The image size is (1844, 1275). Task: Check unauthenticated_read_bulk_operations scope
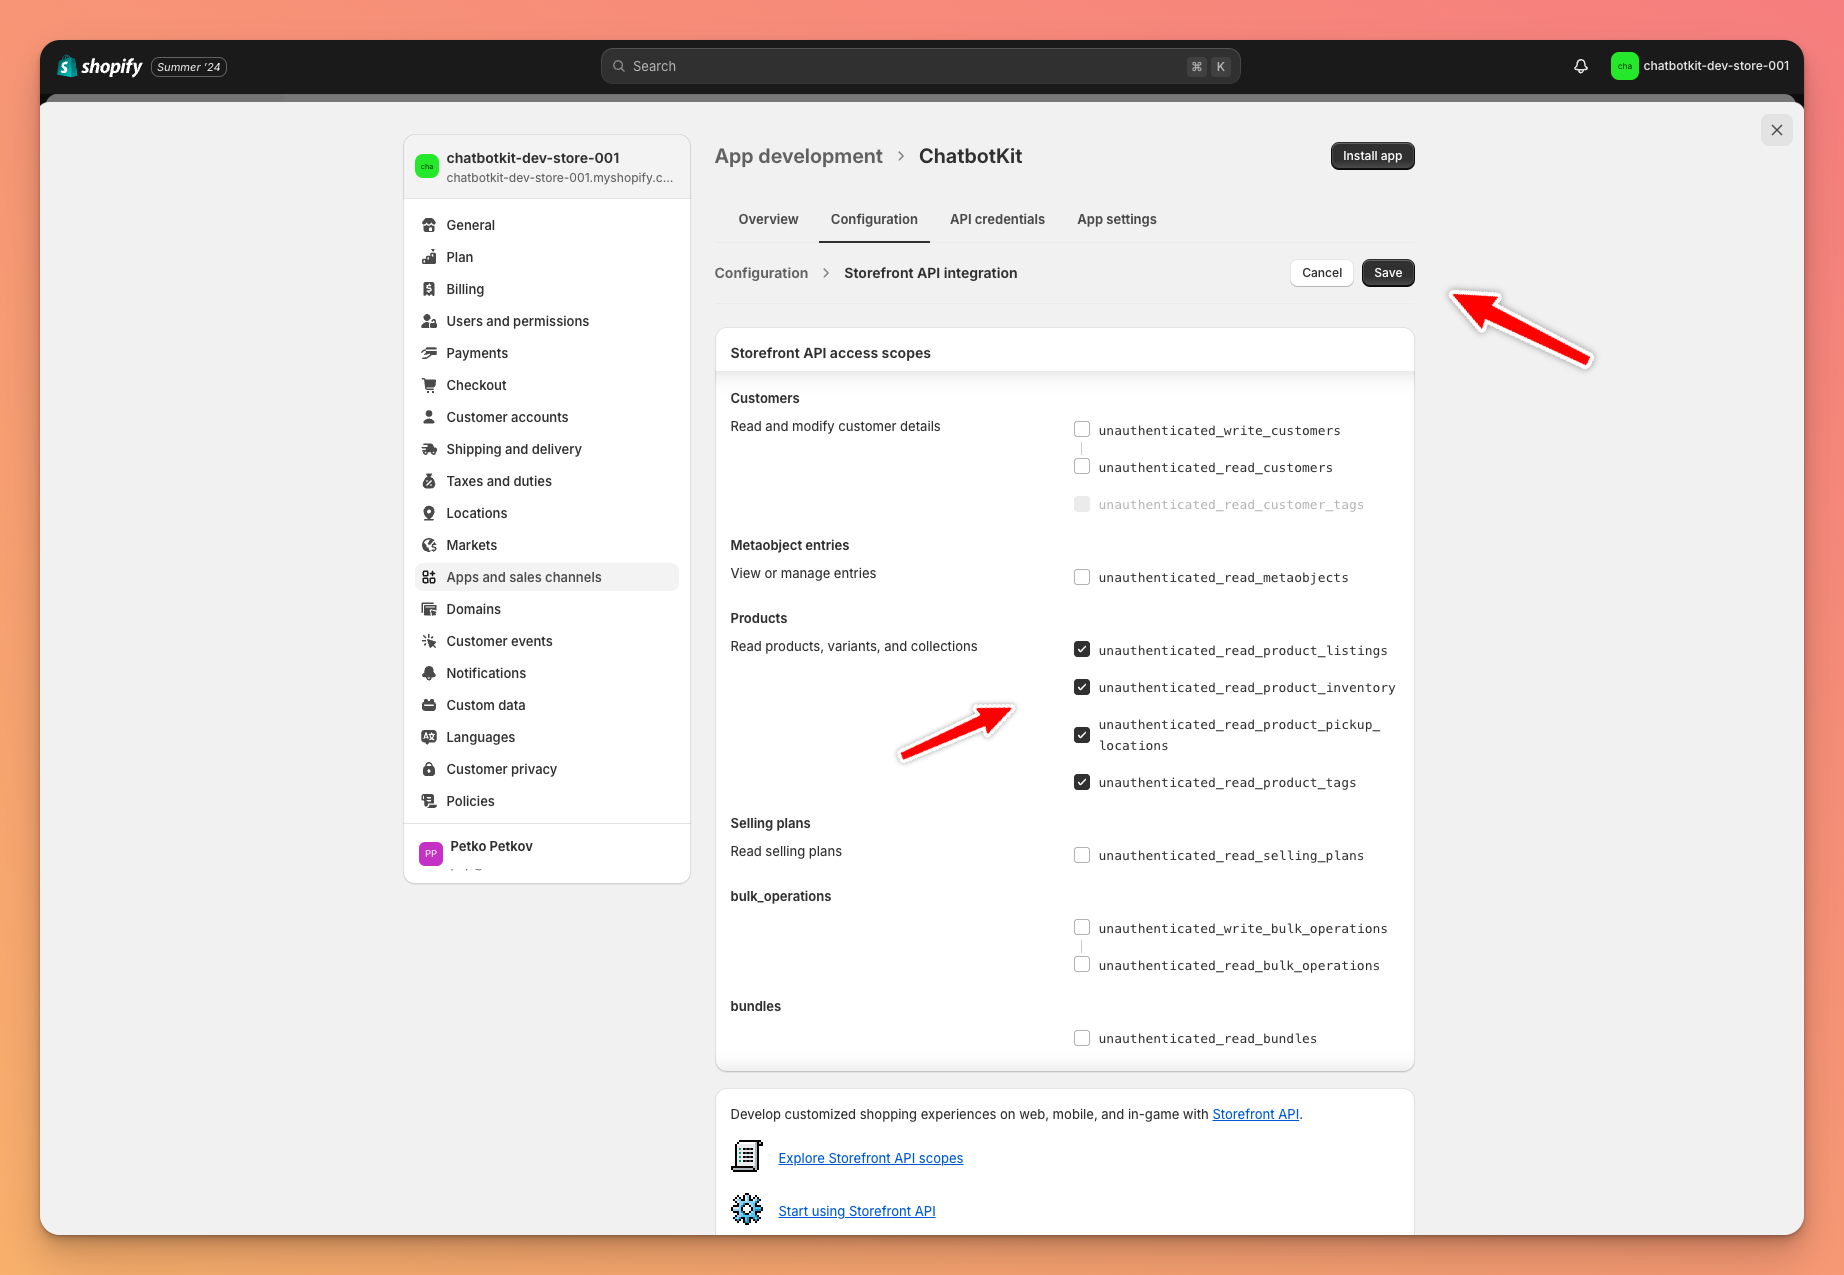[1082, 964]
